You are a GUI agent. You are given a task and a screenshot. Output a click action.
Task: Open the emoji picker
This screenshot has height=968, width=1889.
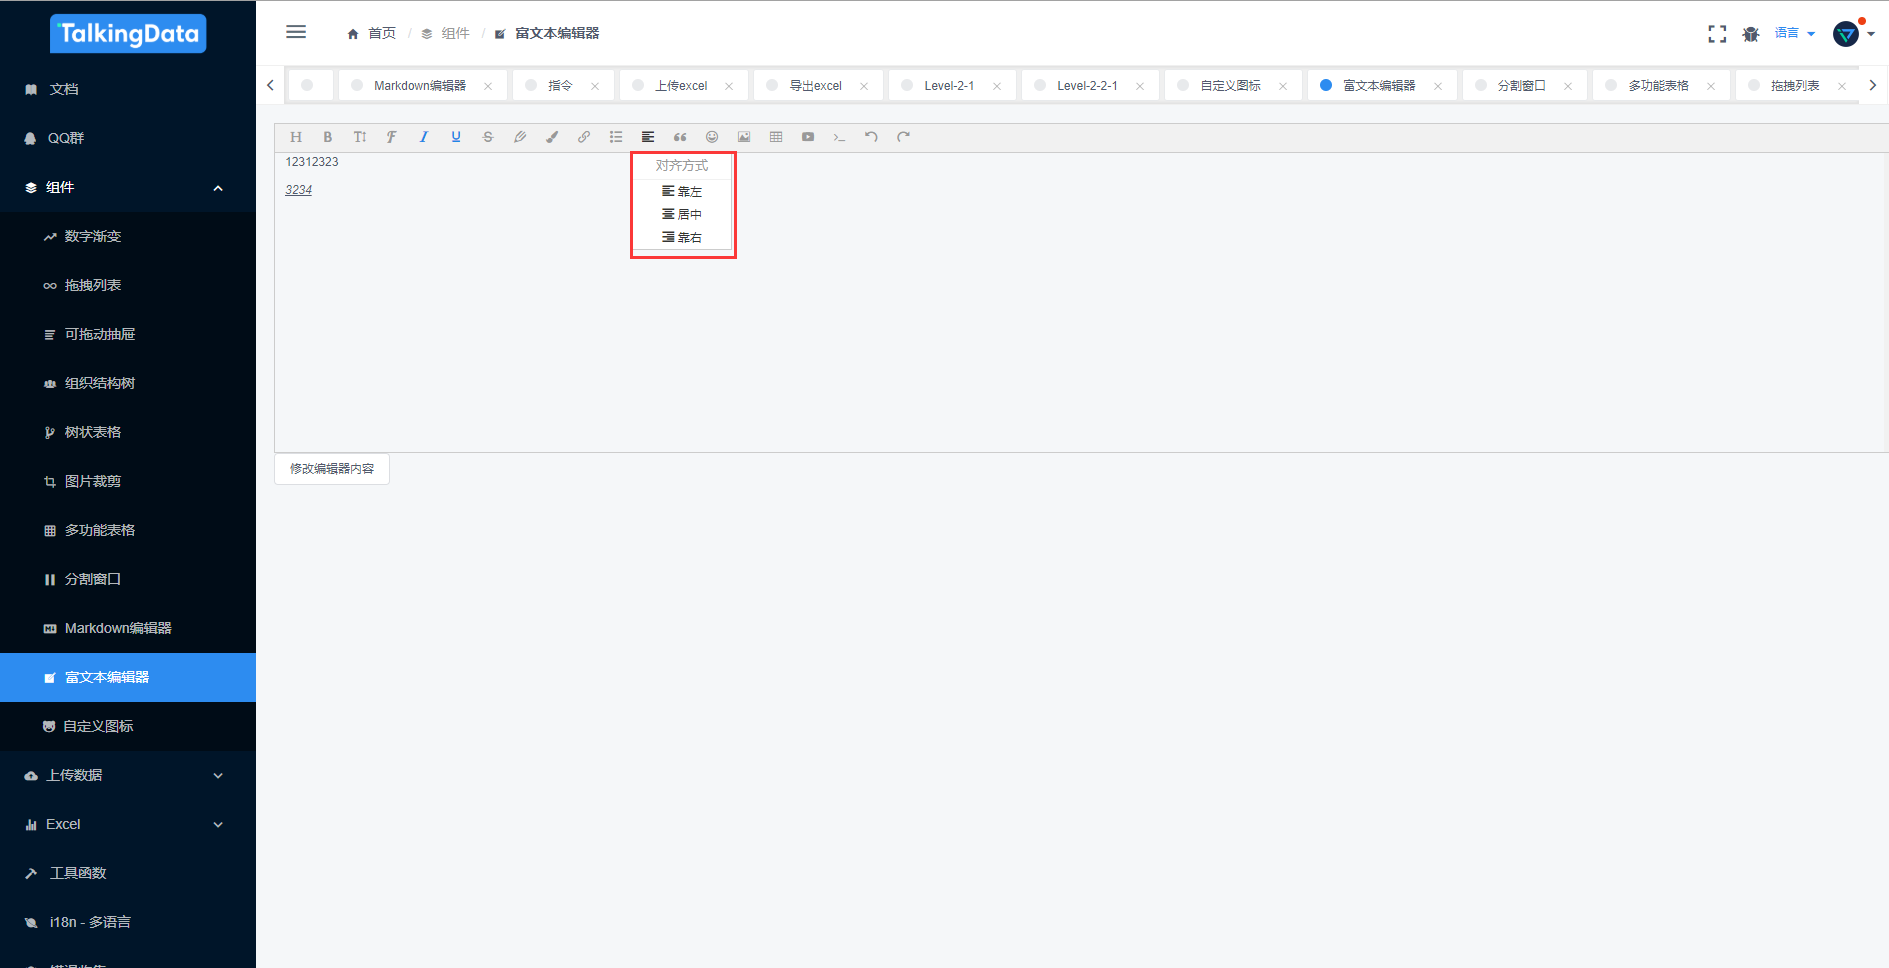(712, 137)
